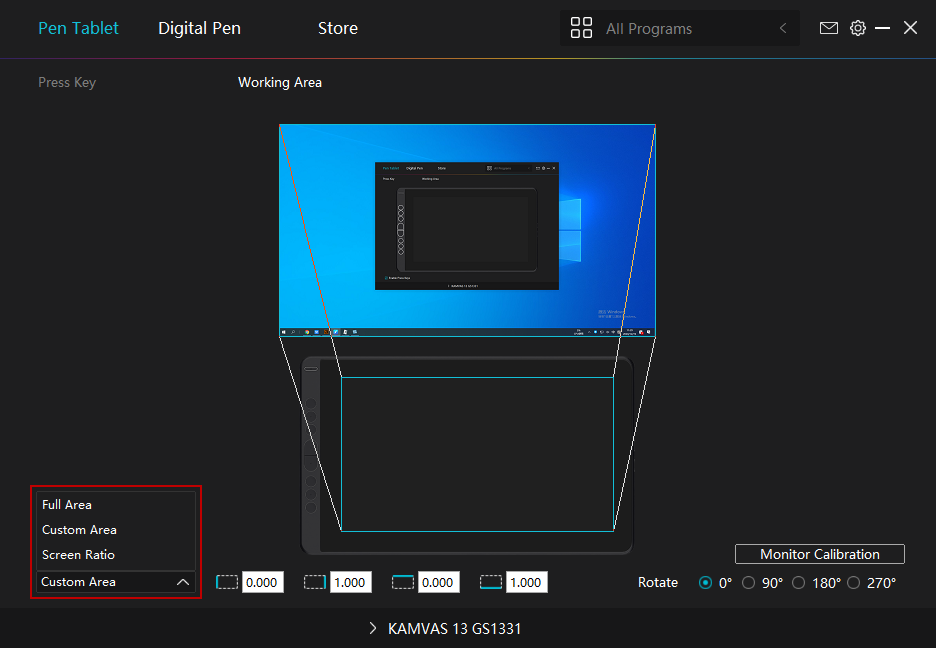Screen dimensions: 936x648
Task: Minimize the tablet driver window
Action: coord(882,28)
